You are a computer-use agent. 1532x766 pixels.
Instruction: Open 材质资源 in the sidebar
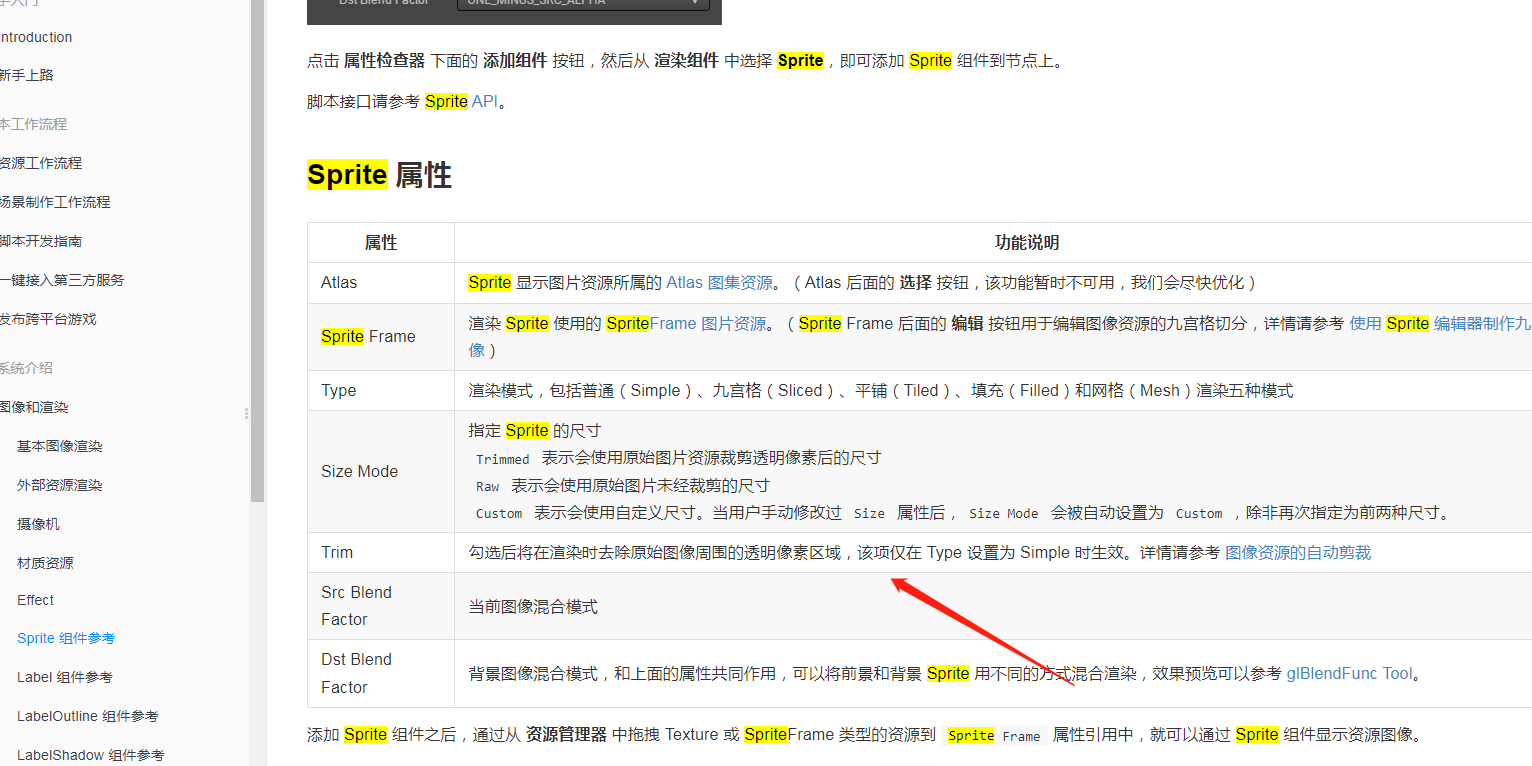click(46, 563)
